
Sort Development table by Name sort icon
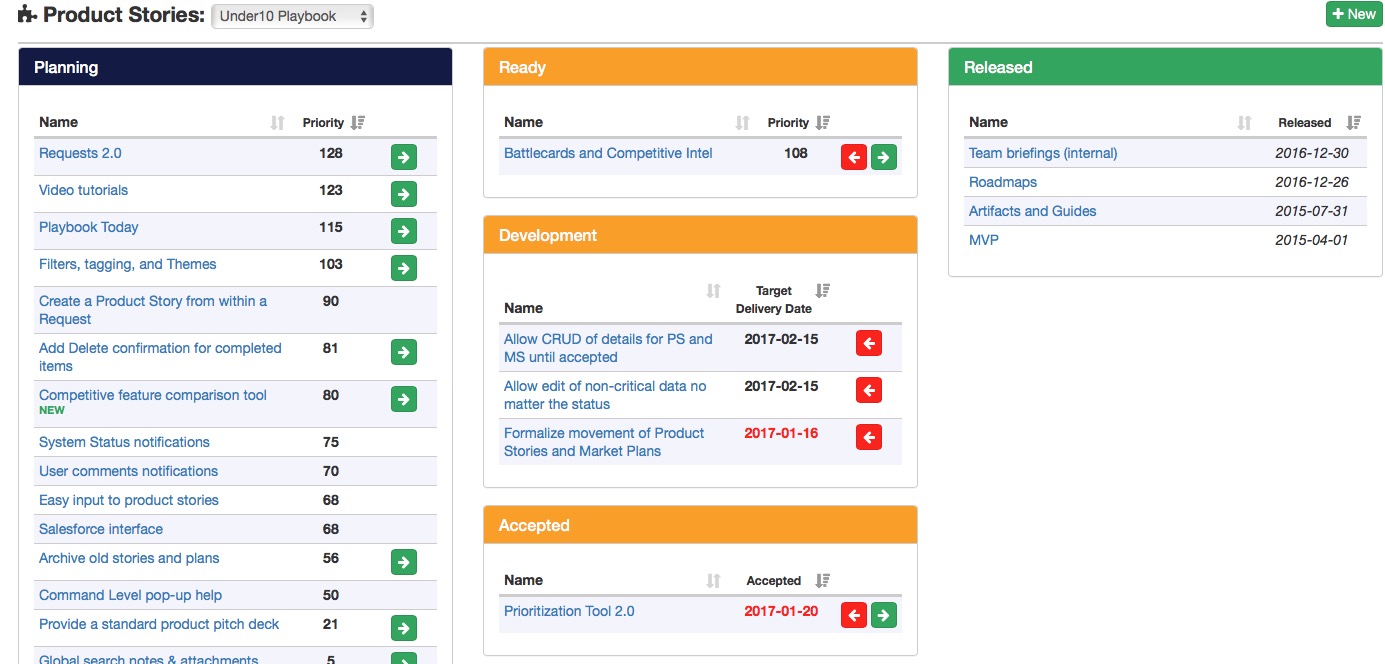(713, 291)
